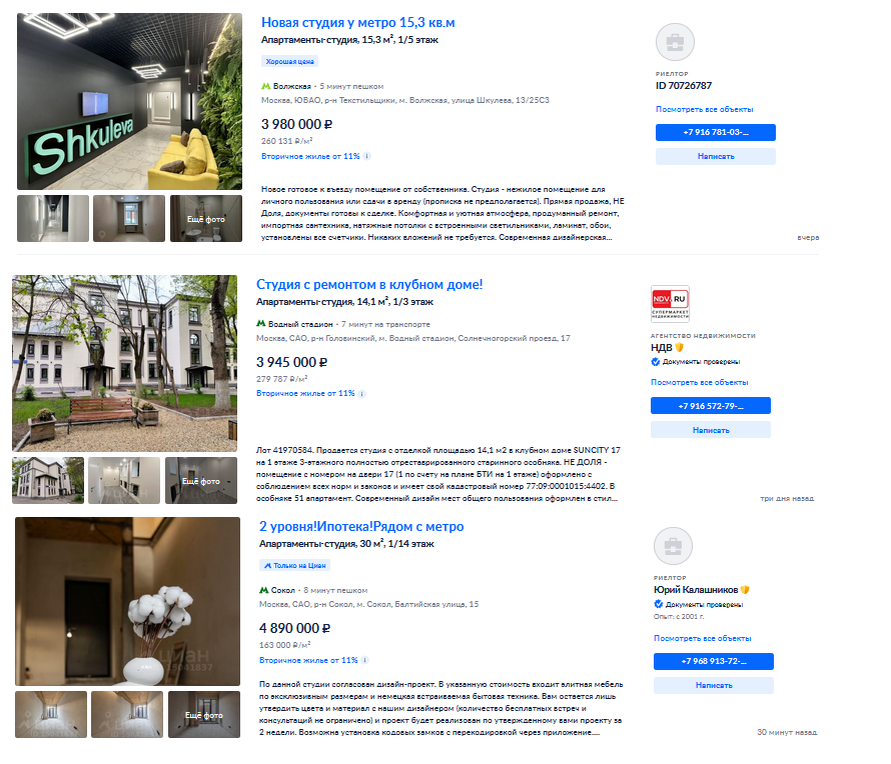Screen dimensions: 891x764
Task: Show phone number +7 968 913-72
Action: pos(714,661)
